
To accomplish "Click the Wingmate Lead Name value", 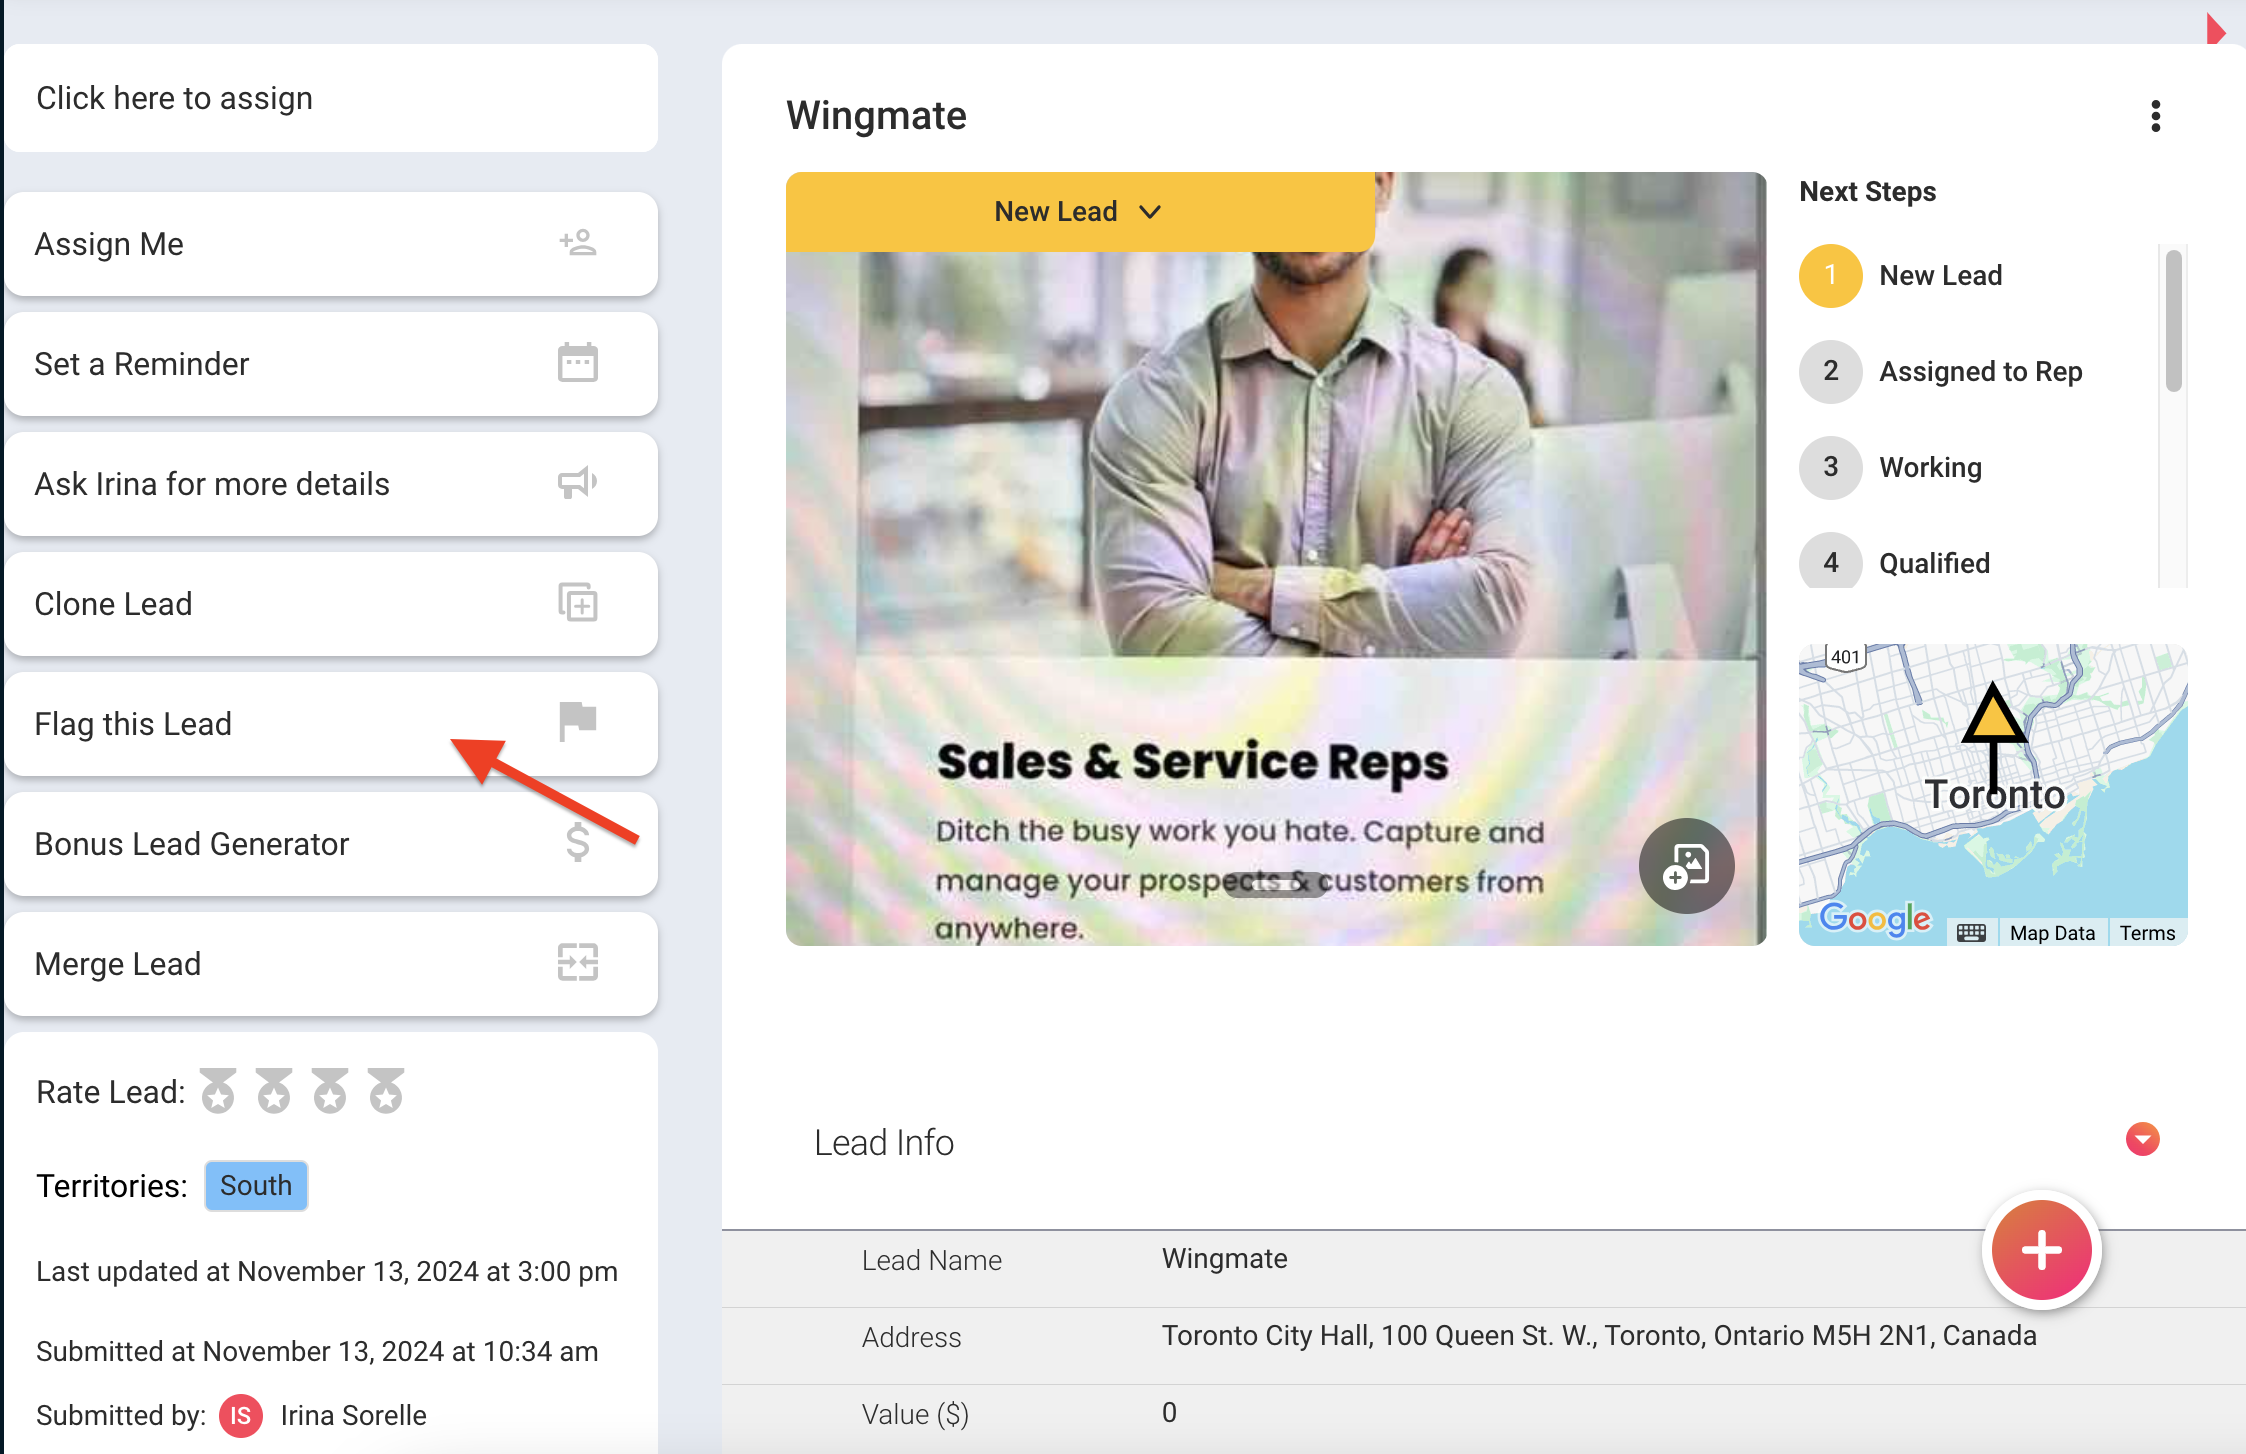I will (1224, 1259).
